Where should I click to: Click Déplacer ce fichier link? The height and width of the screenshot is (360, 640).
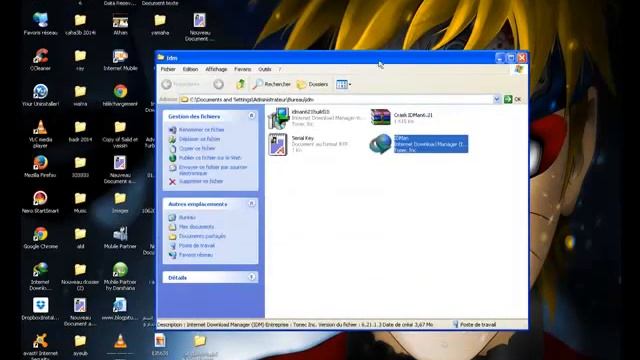(x=199, y=139)
